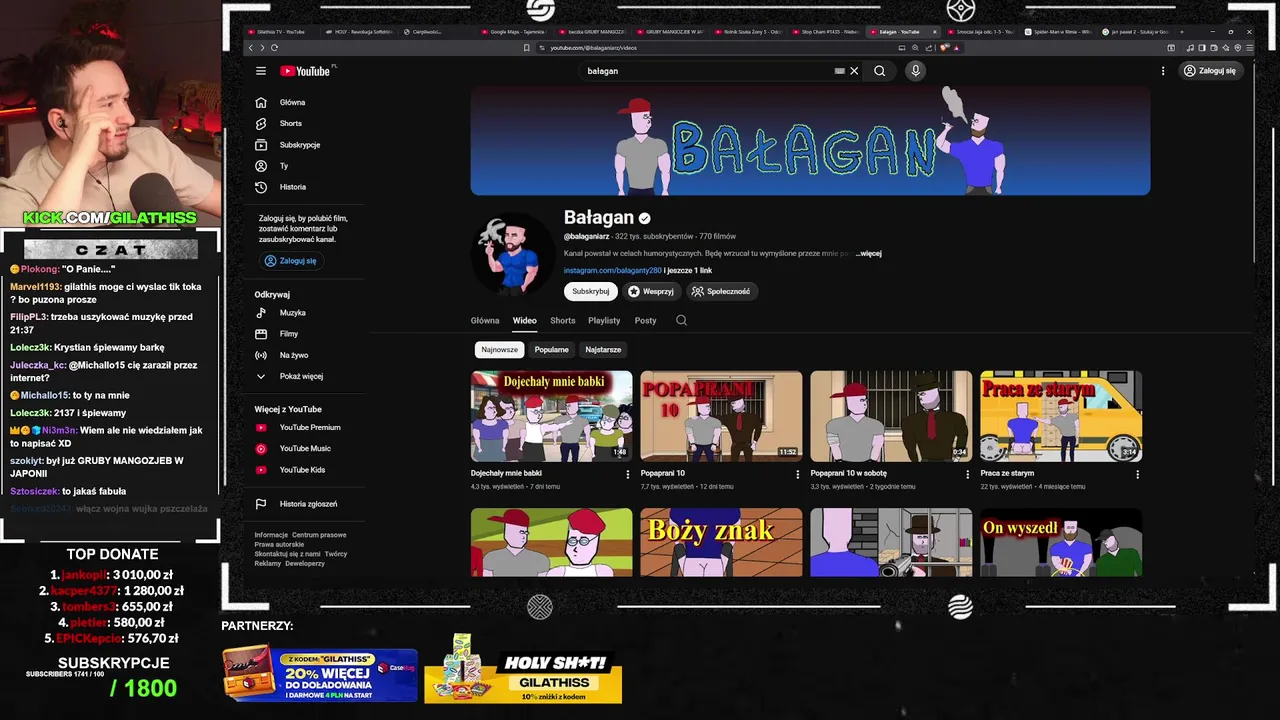
Task: Open the Praca ze starym thumbnail
Action: 1061,416
